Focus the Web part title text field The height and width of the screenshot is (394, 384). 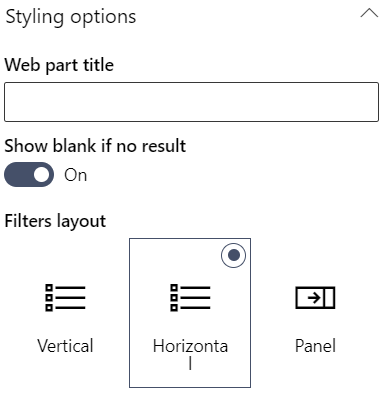(x=191, y=102)
